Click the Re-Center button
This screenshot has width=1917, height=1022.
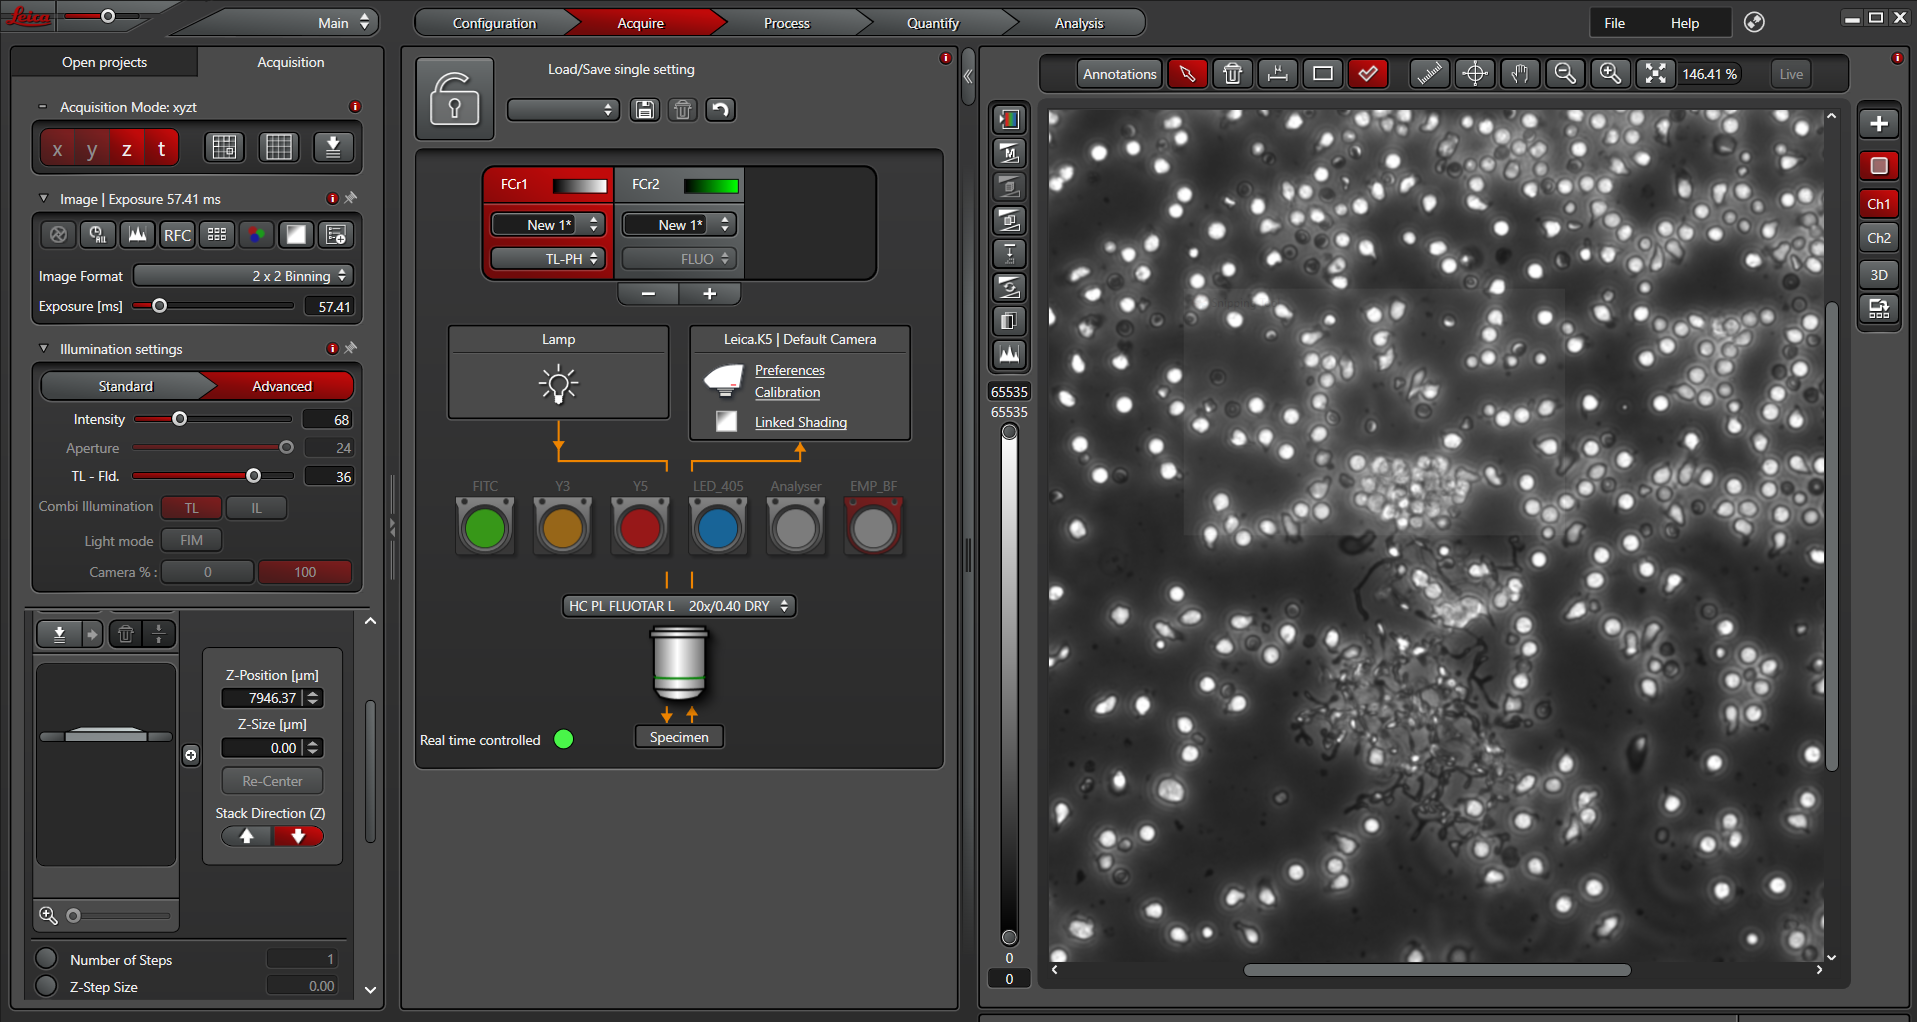[x=272, y=781]
